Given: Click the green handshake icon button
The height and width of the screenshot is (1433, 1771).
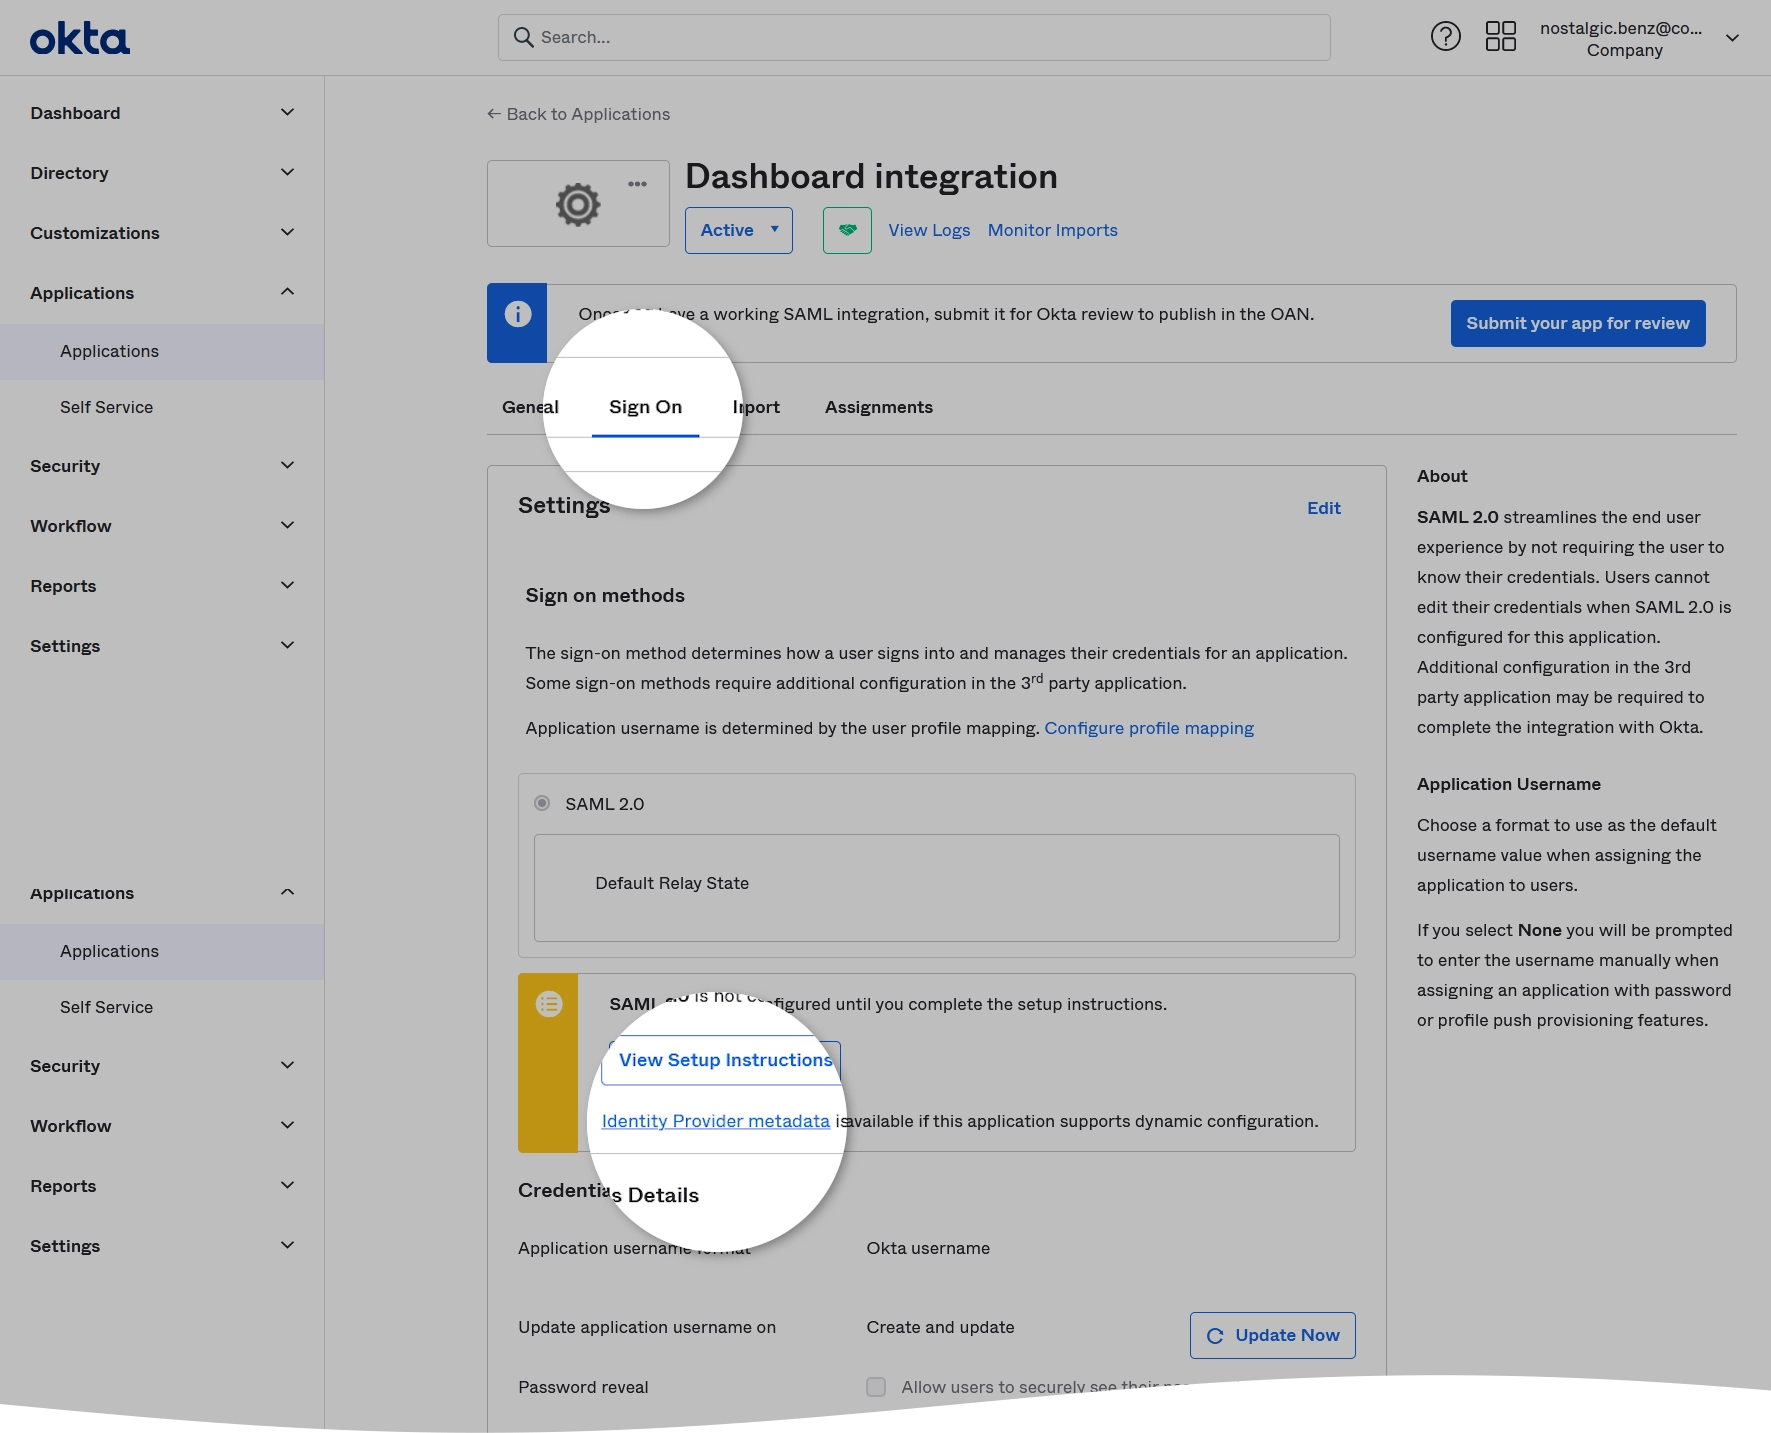Looking at the screenshot, I should coord(847,230).
